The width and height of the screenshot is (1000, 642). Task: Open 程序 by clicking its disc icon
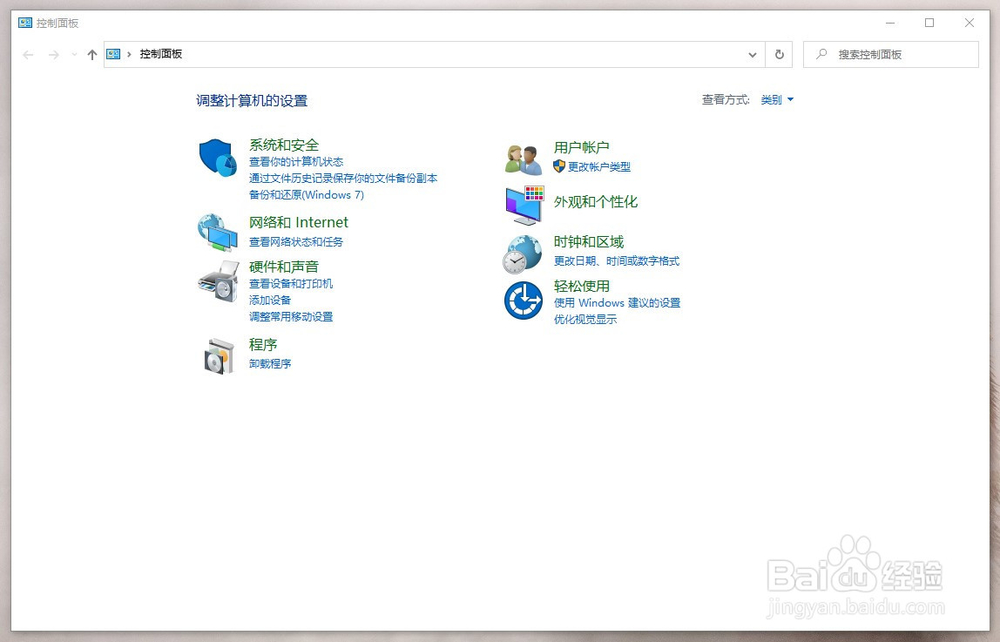pos(218,355)
